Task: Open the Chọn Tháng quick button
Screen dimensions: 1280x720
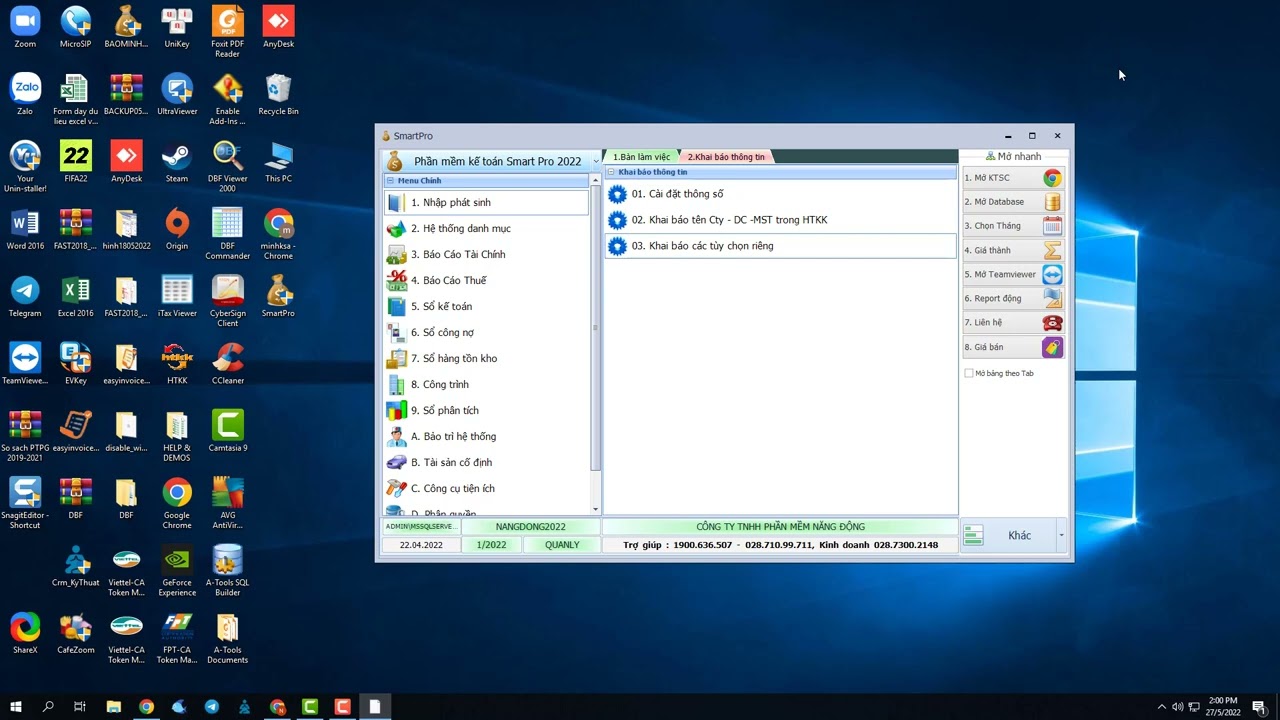Action: click(x=1013, y=226)
